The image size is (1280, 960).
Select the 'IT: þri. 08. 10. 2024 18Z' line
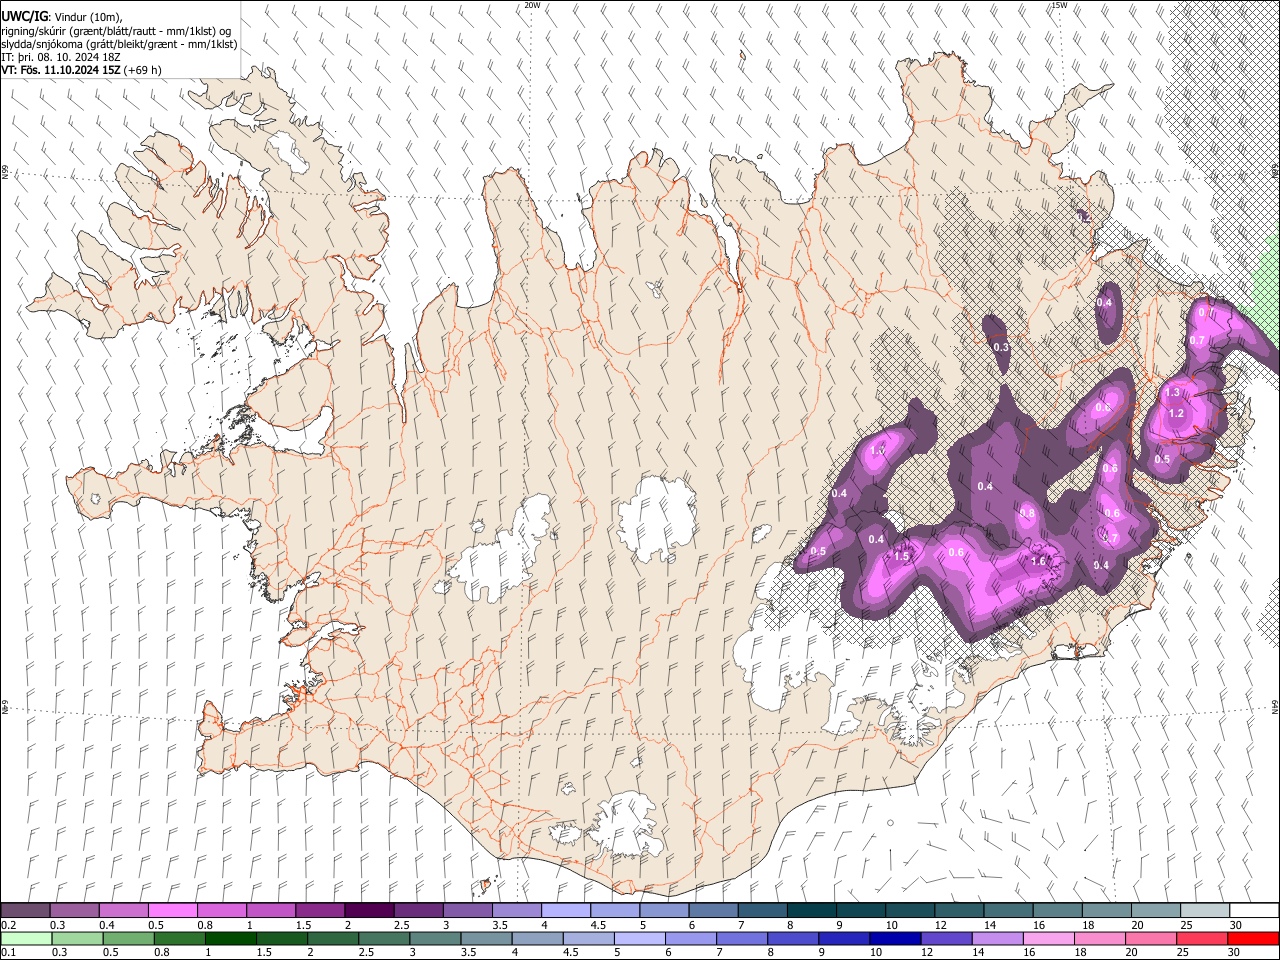click(x=63, y=57)
